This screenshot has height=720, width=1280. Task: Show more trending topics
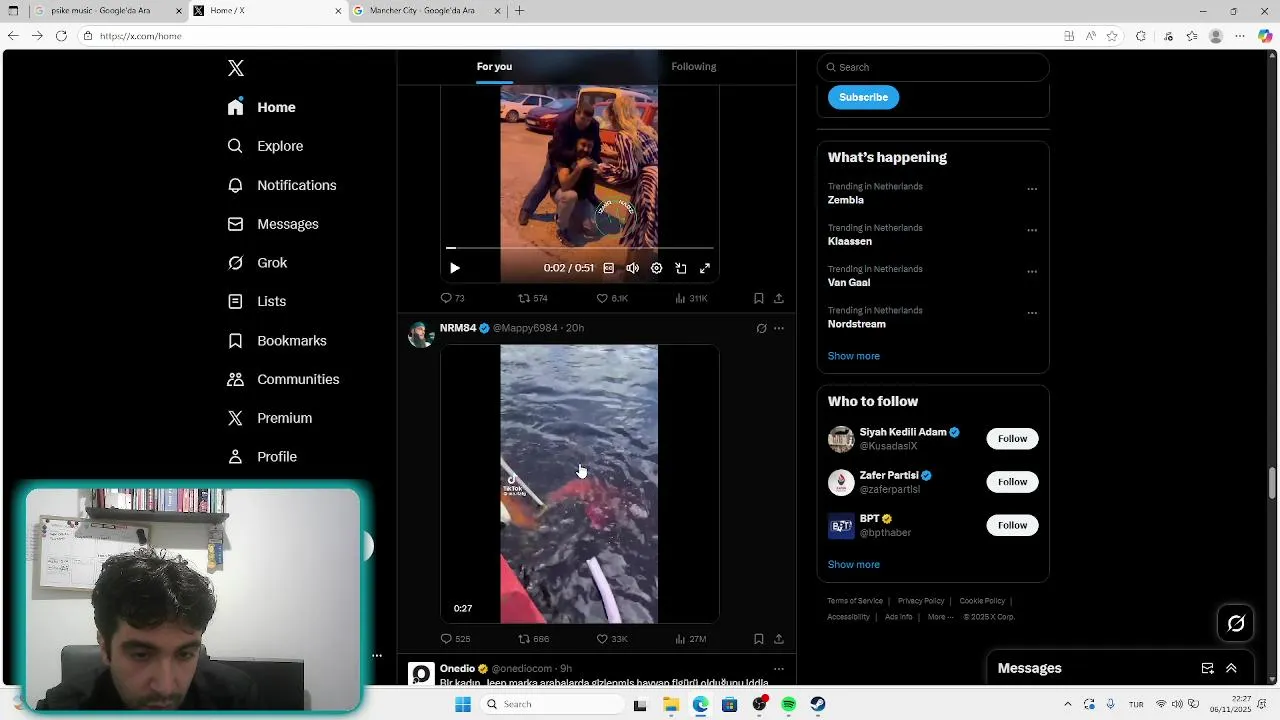854,356
